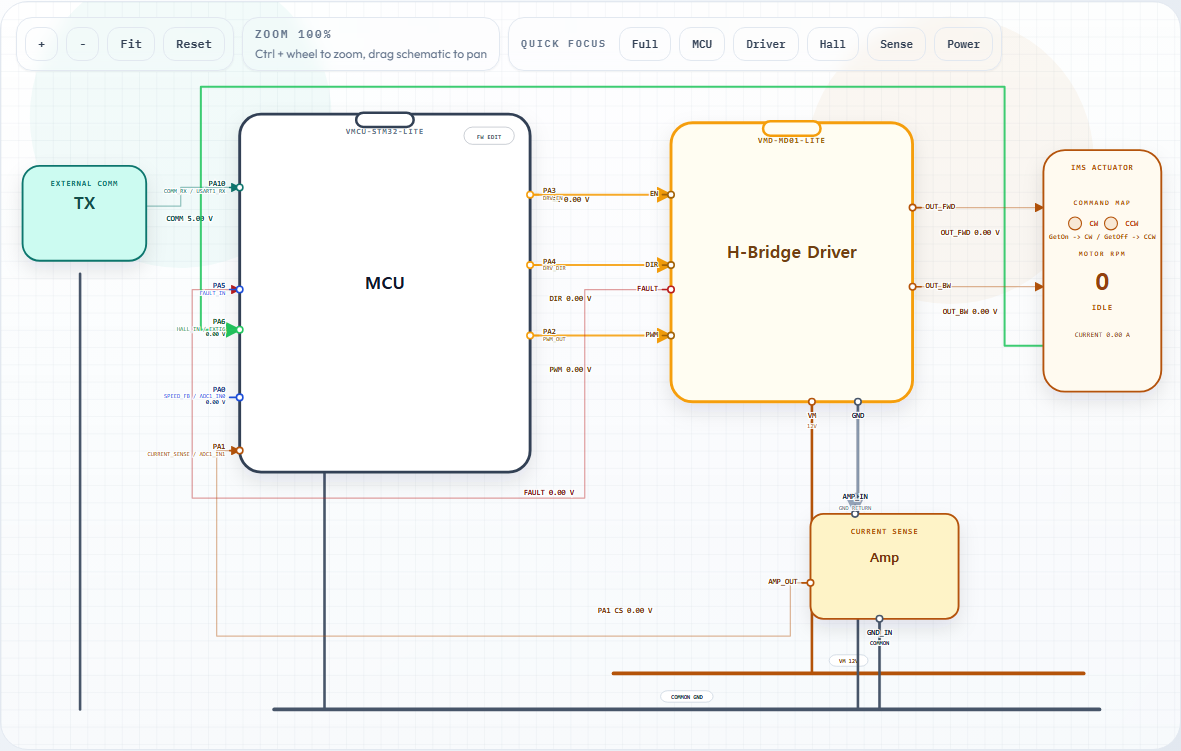Zoom out with the minus button

tap(83, 44)
